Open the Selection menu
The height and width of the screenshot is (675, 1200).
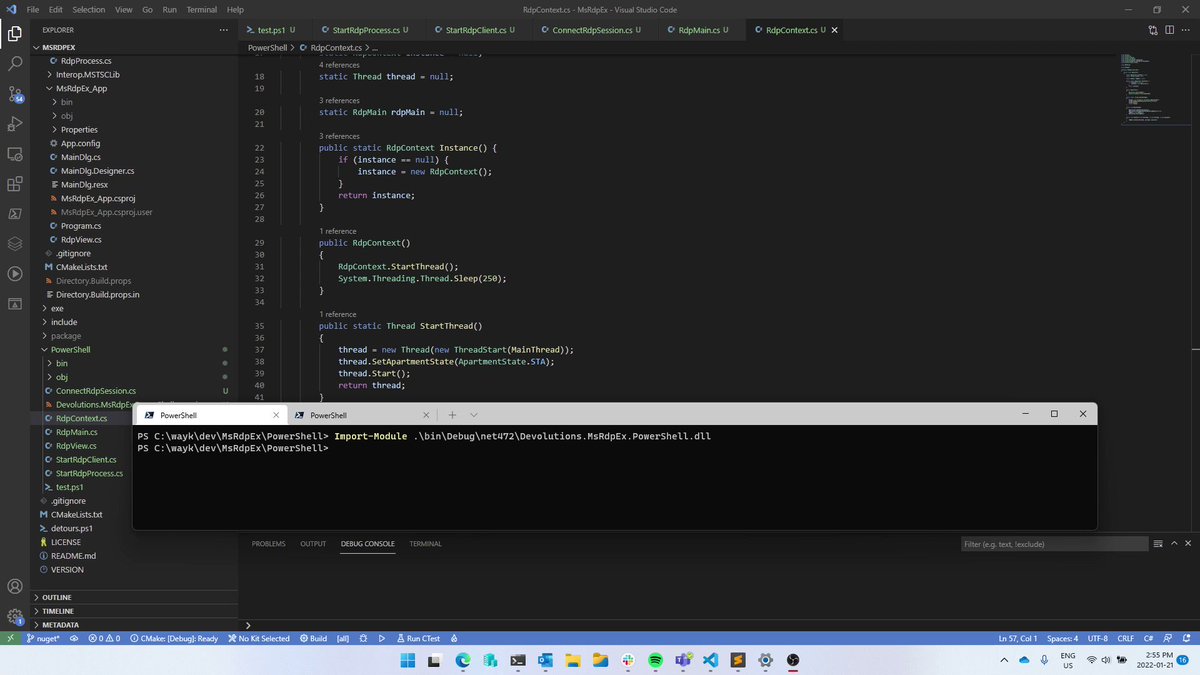click(x=88, y=9)
